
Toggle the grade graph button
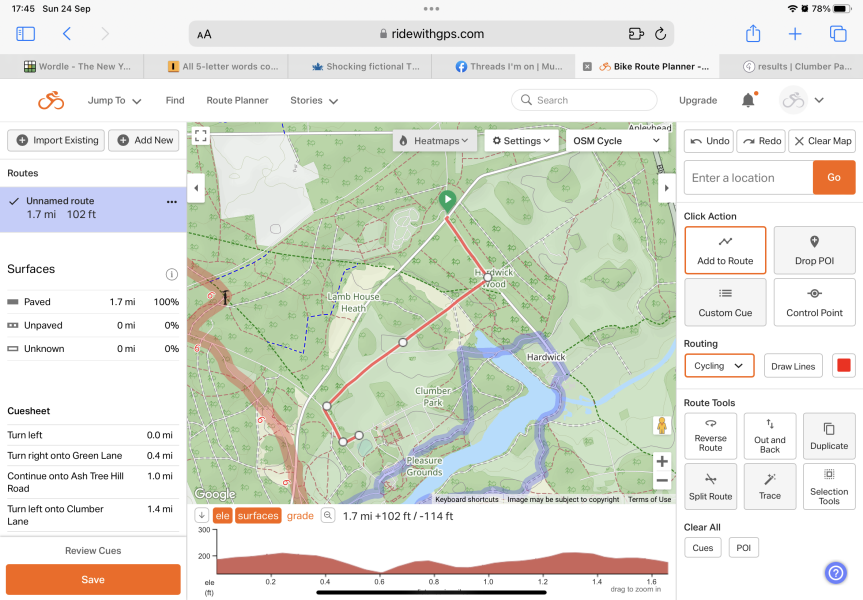[300, 516]
